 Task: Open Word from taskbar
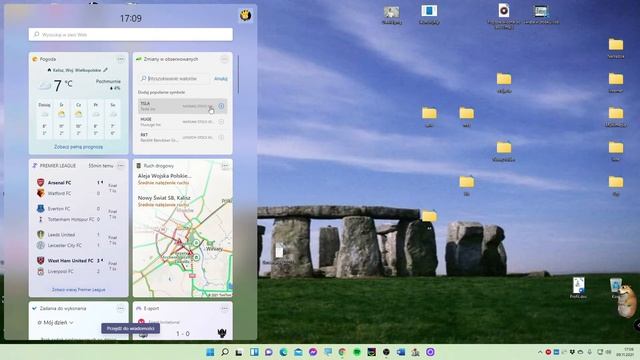click(401, 352)
